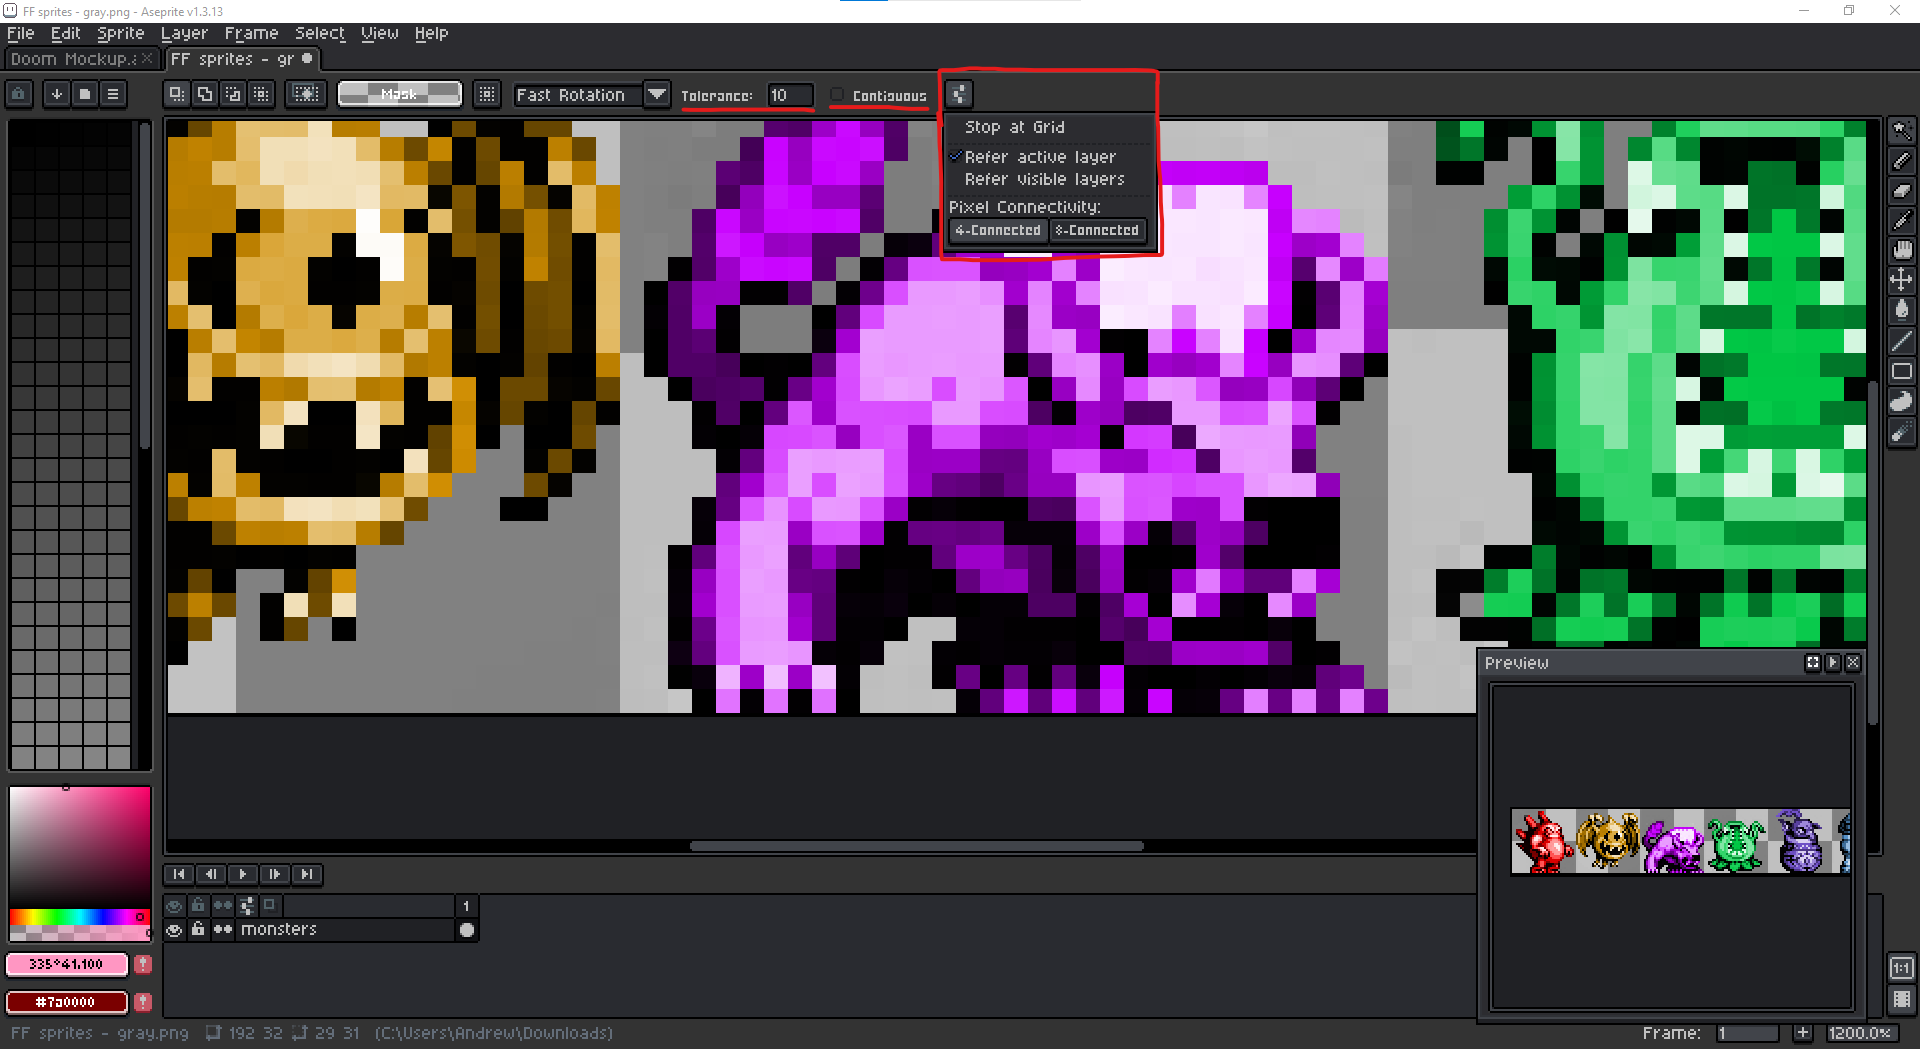Image resolution: width=1920 pixels, height=1049 pixels.
Task: Close the Preview window
Action: 1853,663
